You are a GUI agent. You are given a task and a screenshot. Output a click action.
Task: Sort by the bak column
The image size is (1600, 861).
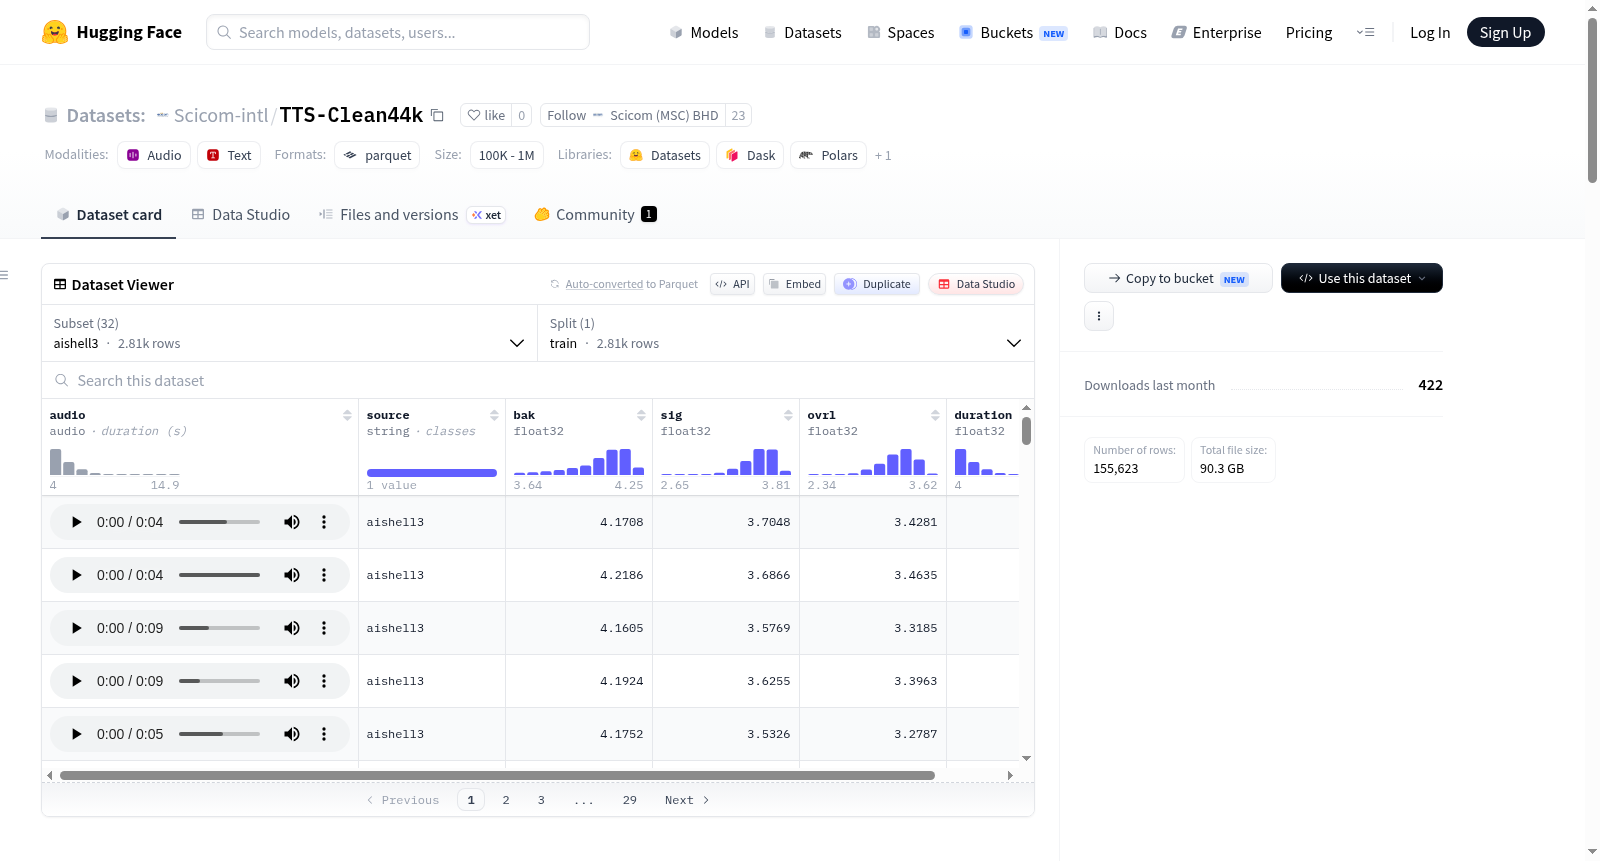641,415
